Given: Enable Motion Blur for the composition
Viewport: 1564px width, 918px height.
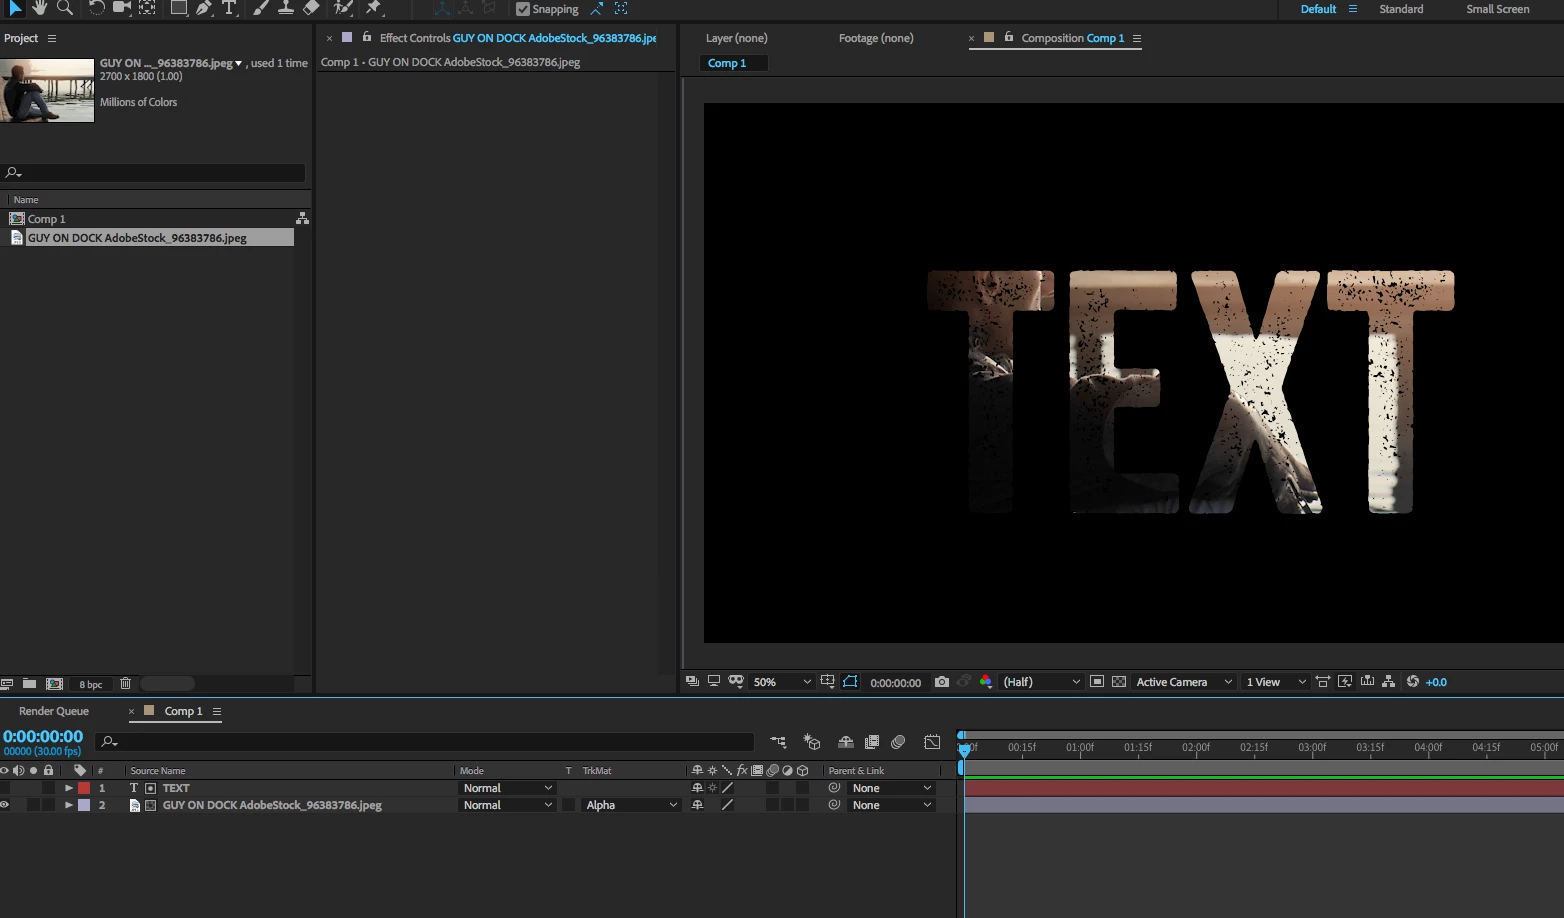Looking at the screenshot, I should click(x=898, y=742).
